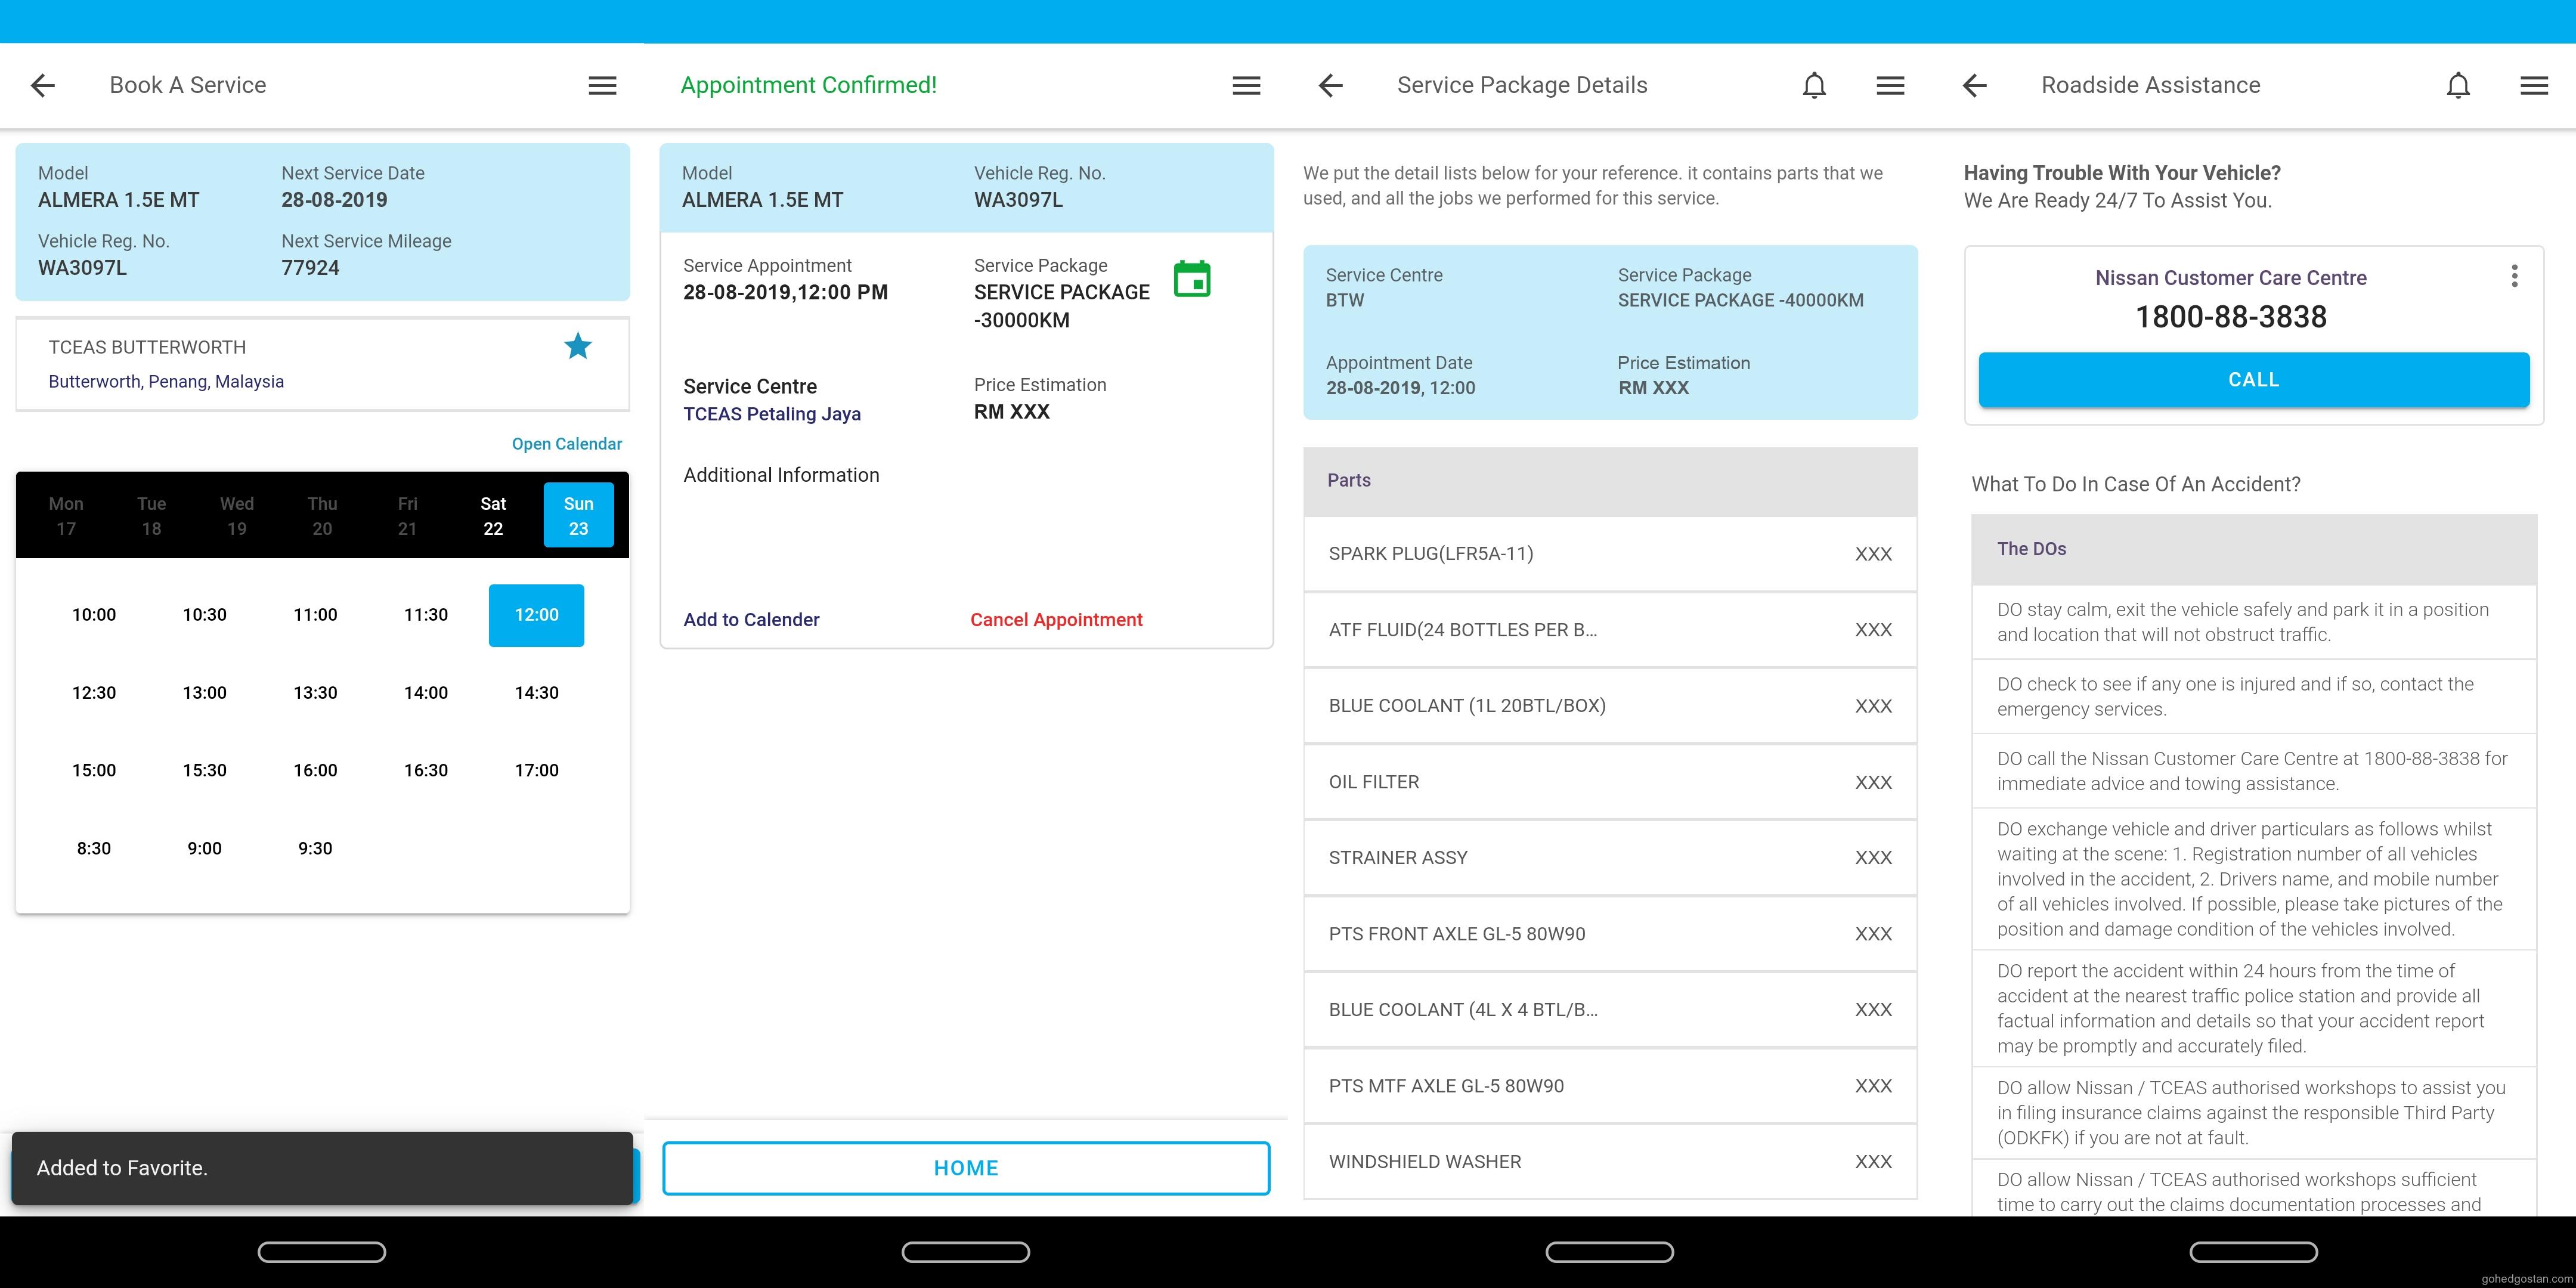Go back from Roadside Assistance screen
Image resolution: width=2576 pixels, height=1288 pixels.
click(x=1974, y=85)
